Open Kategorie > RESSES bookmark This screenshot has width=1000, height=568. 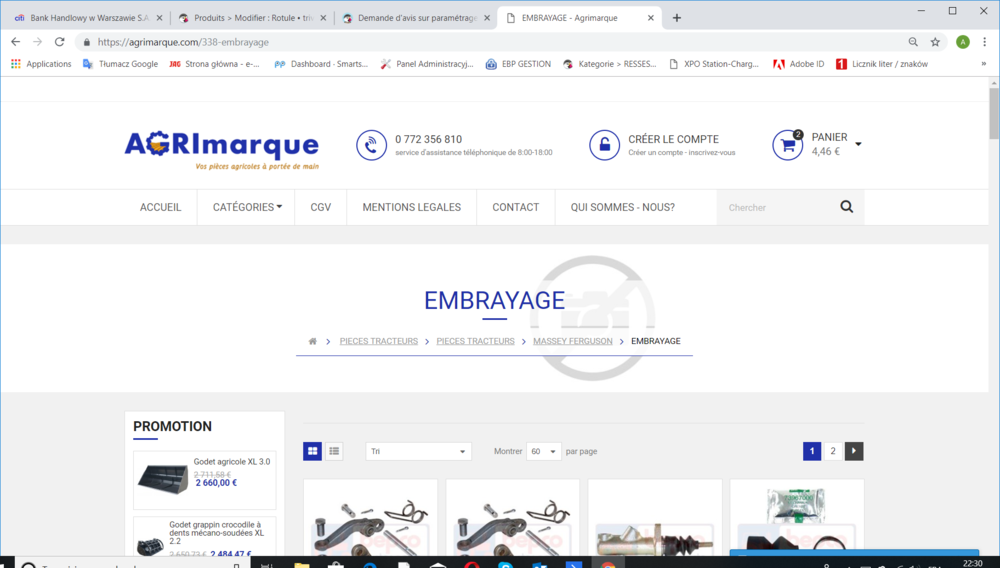(x=610, y=64)
